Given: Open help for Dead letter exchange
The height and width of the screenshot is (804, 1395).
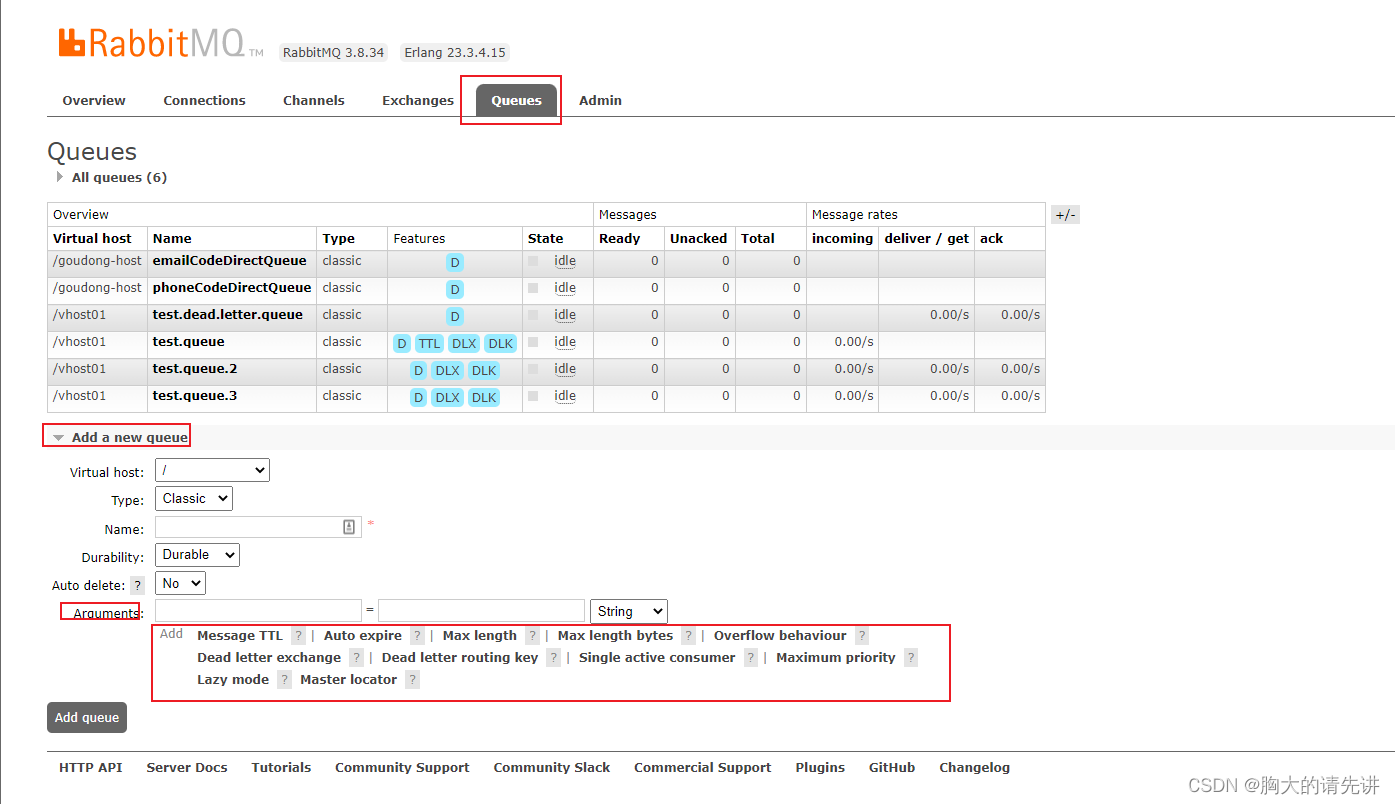Looking at the screenshot, I should click(x=356, y=658).
